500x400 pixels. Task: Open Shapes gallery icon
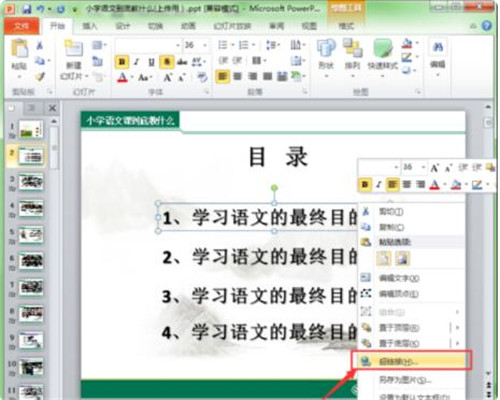point(326,48)
